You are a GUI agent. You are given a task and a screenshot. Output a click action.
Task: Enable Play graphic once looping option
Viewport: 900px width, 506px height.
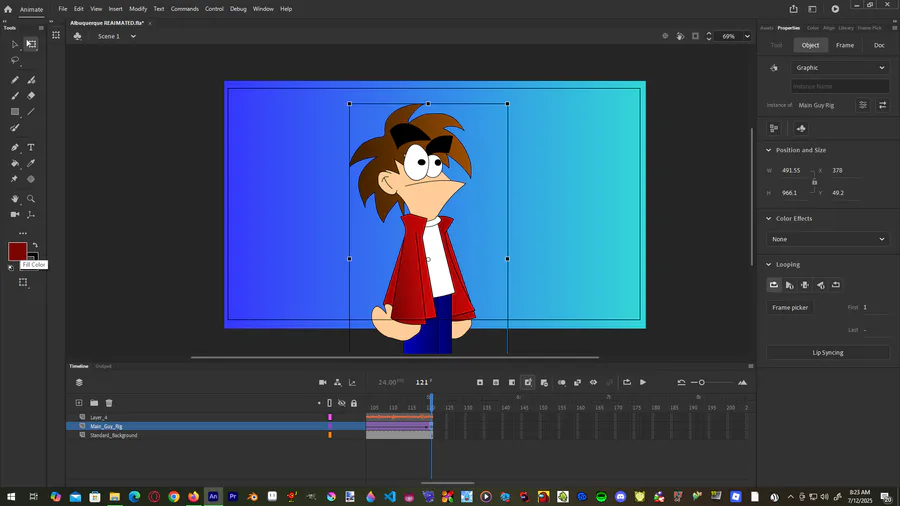pyautogui.click(x=790, y=285)
